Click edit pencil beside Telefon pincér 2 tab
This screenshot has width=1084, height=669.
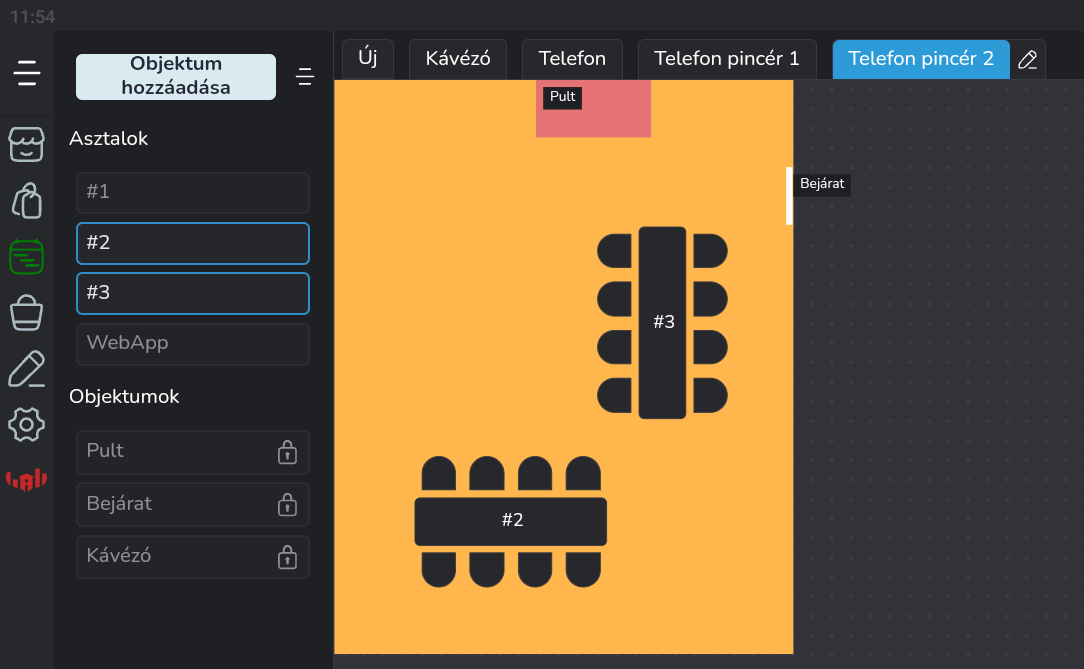(x=1027, y=60)
